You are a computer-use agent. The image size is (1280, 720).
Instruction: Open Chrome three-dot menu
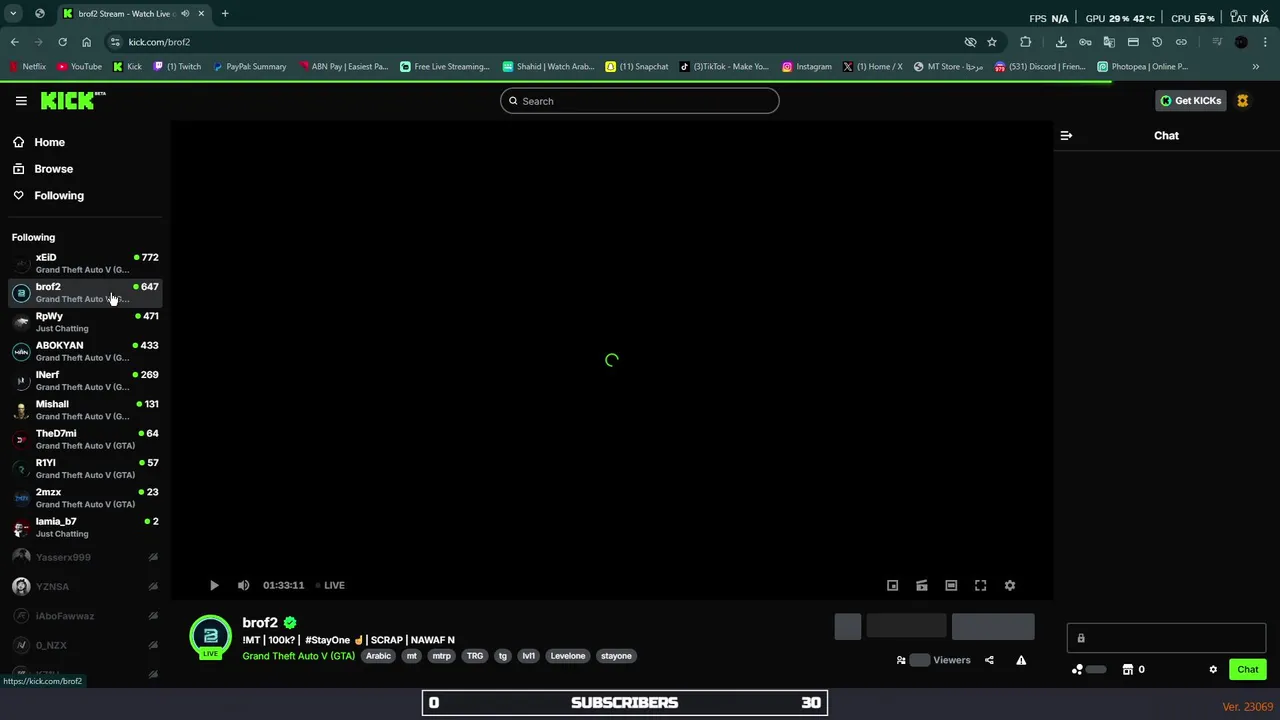pyautogui.click(x=1266, y=42)
